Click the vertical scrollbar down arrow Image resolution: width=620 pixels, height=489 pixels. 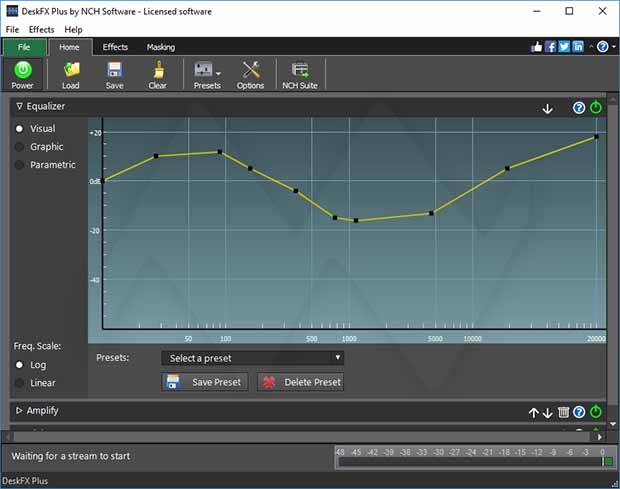coord(613,424)
